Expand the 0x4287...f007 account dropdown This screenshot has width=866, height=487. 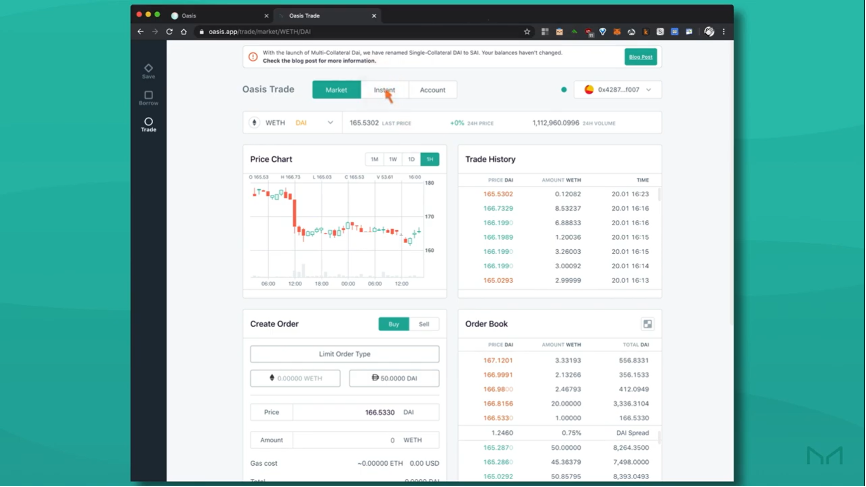pyautogui.click(x=617, y=89)
